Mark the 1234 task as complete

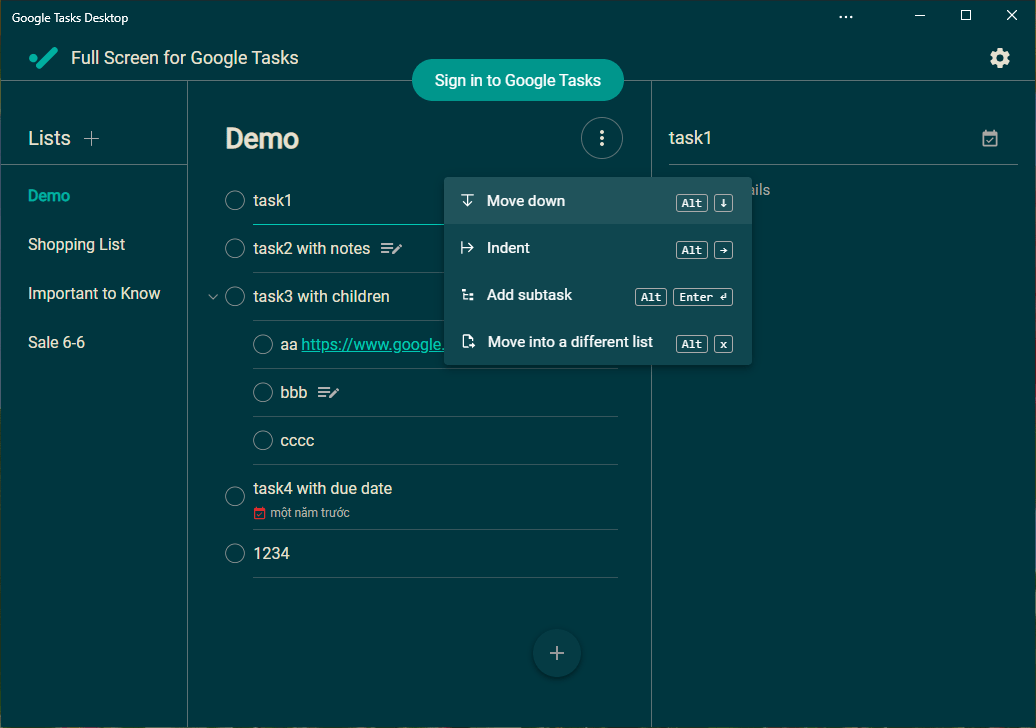235,553
